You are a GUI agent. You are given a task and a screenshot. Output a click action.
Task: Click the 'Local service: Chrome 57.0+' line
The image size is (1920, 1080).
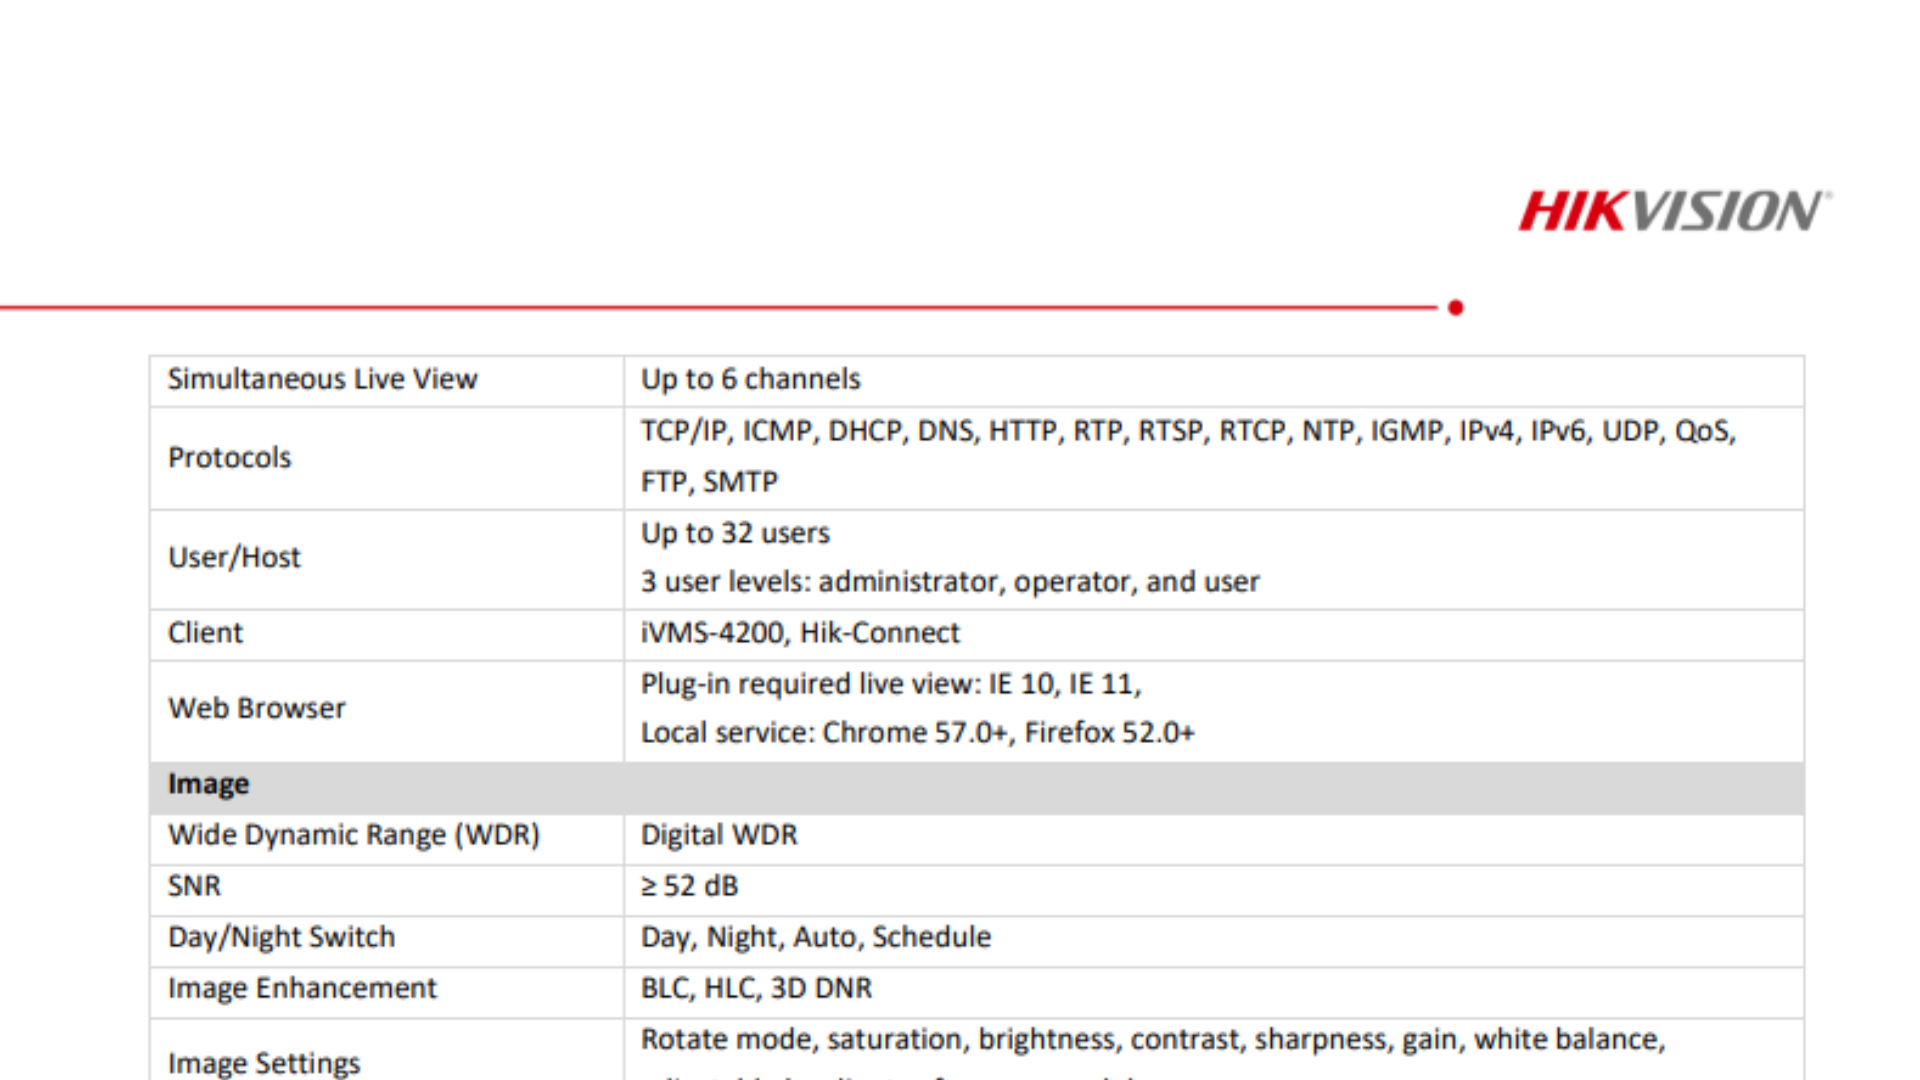917,733
